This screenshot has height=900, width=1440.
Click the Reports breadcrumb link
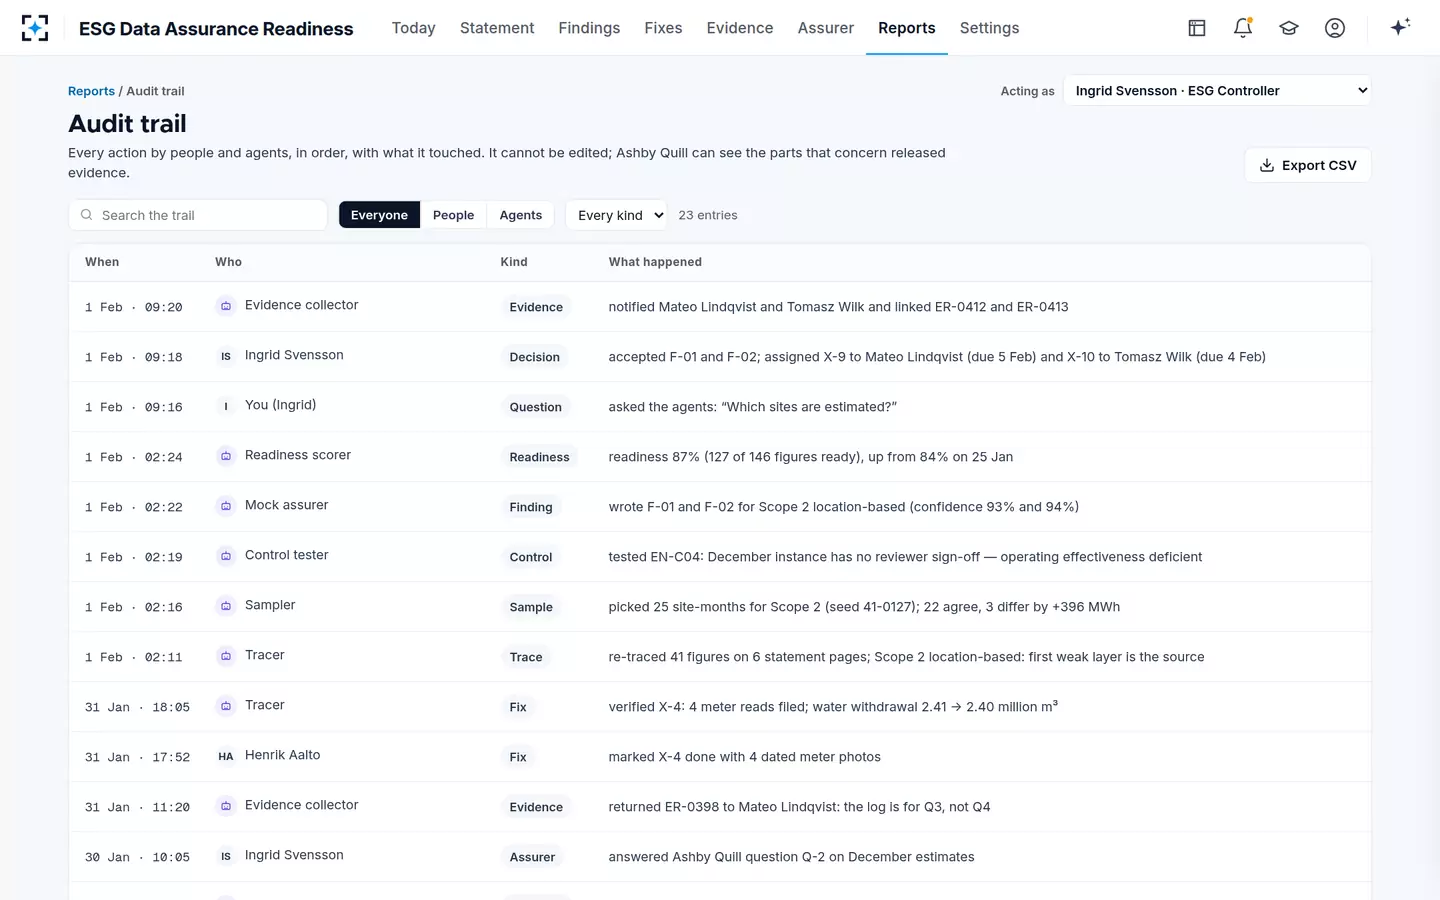(91, 91)
